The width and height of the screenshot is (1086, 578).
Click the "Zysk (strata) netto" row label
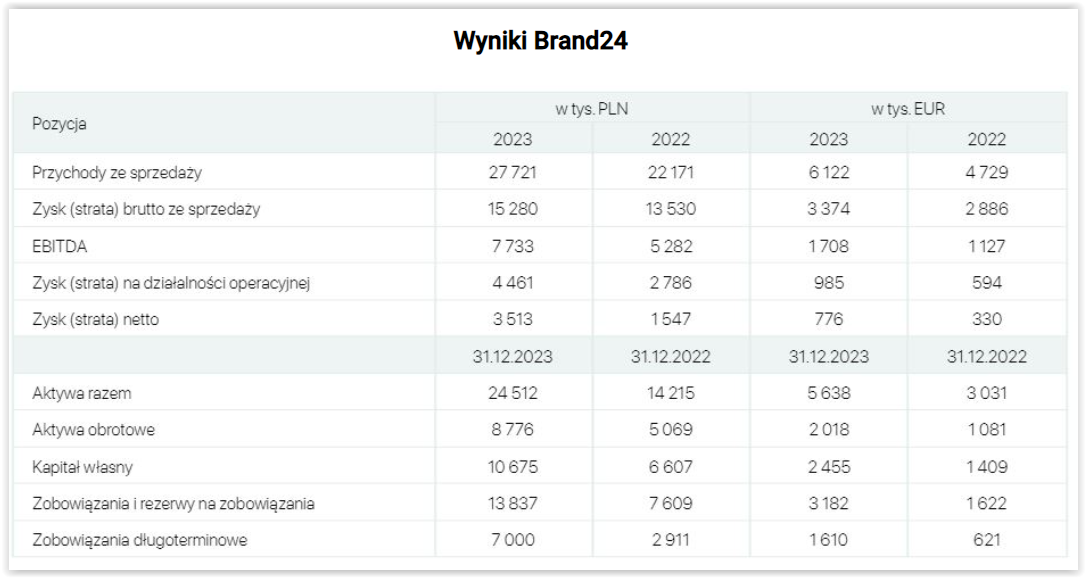[96, 319]
